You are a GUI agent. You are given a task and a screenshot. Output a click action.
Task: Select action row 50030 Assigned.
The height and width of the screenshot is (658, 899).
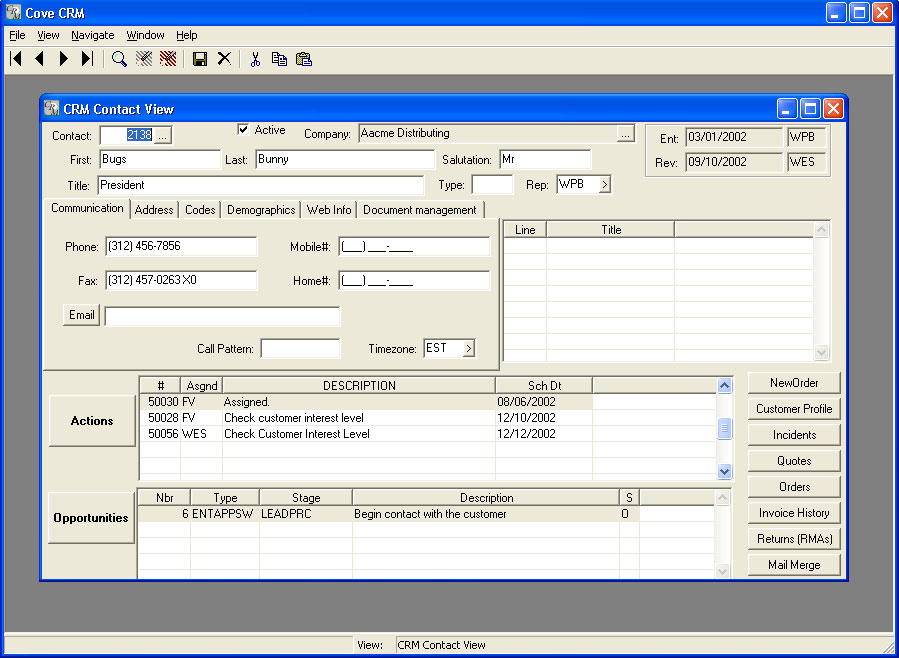coord(428,402)
